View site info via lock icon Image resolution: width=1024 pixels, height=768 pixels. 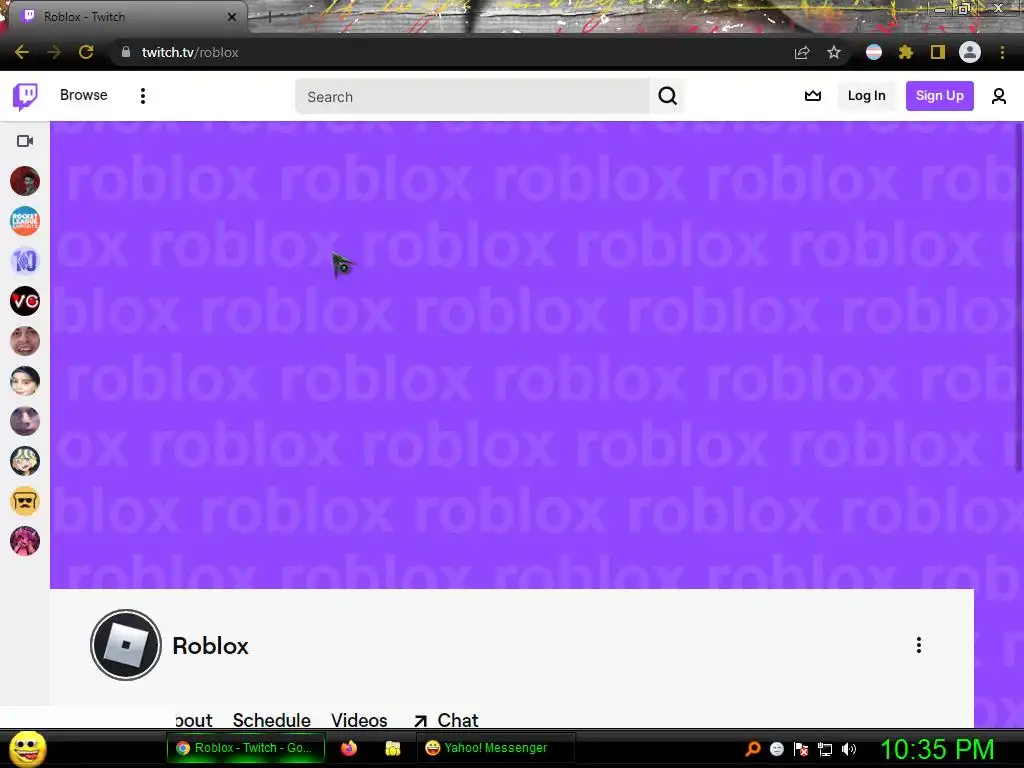click(125, 52)
